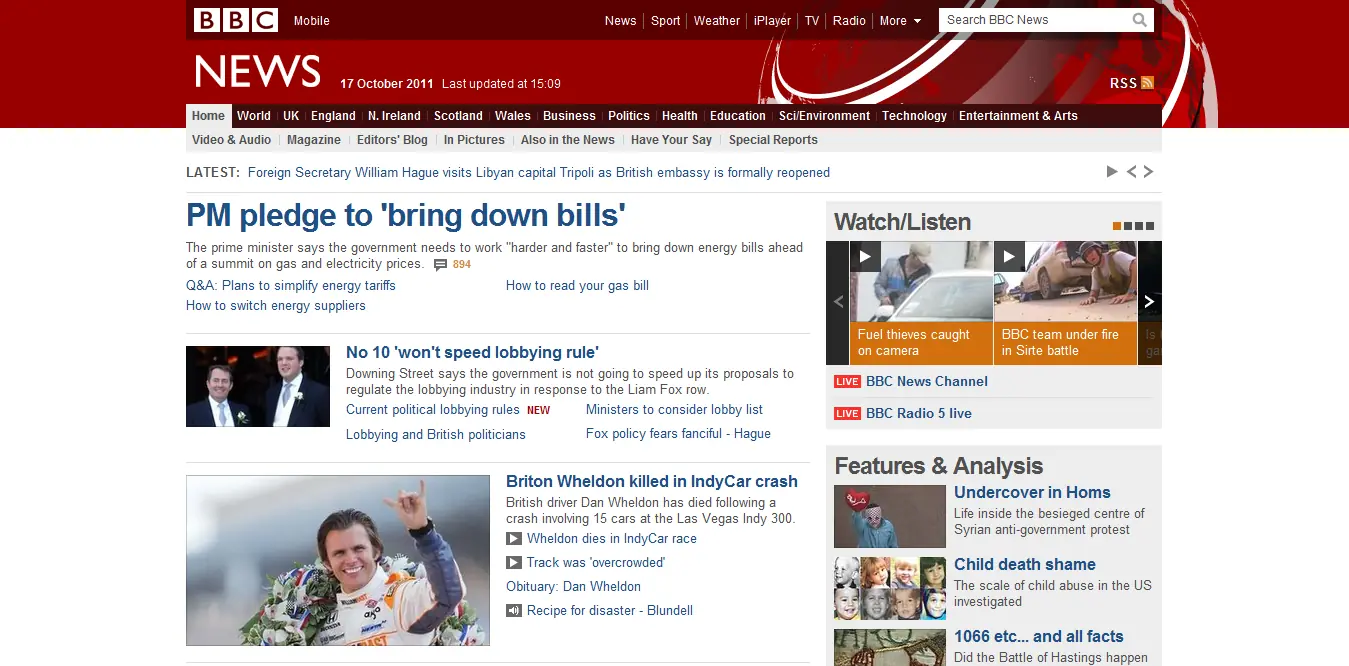Go to World section
This screenshot has width=1349, height=666.
pos(254,116)
